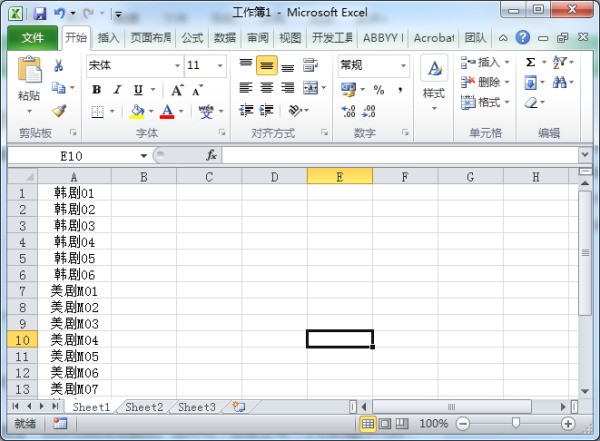Click the Merge and Center icon
The width and height of the screenshot is (600, 441).
pyautogui.click(x=311, y=88)
